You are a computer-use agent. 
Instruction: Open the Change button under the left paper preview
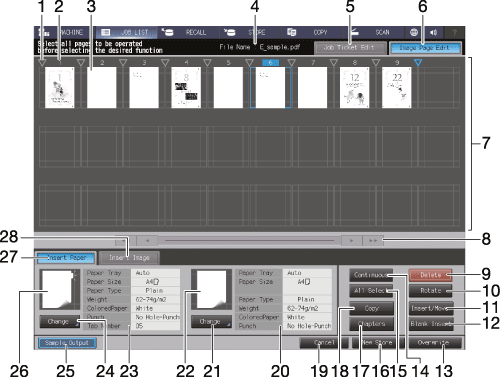[60, 322]
